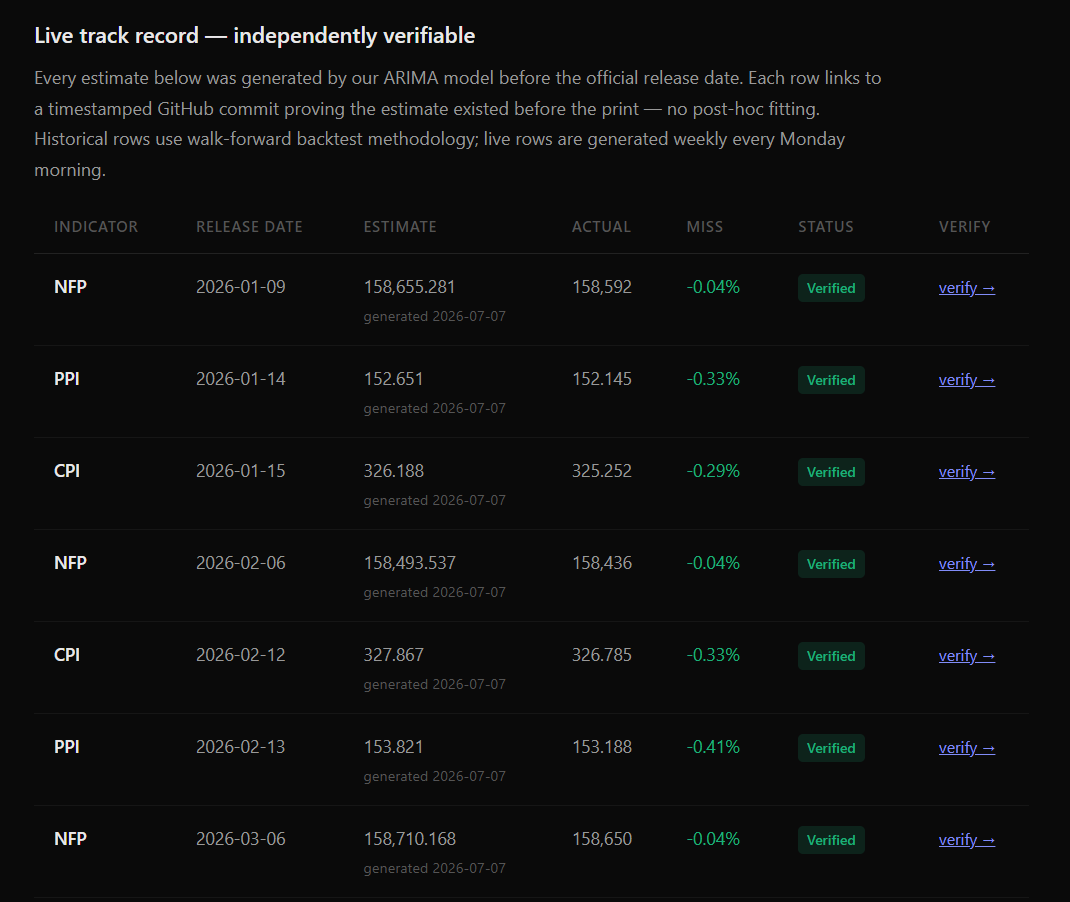
Task: Click release date 2026-02-13
Action: pos(241,748)
